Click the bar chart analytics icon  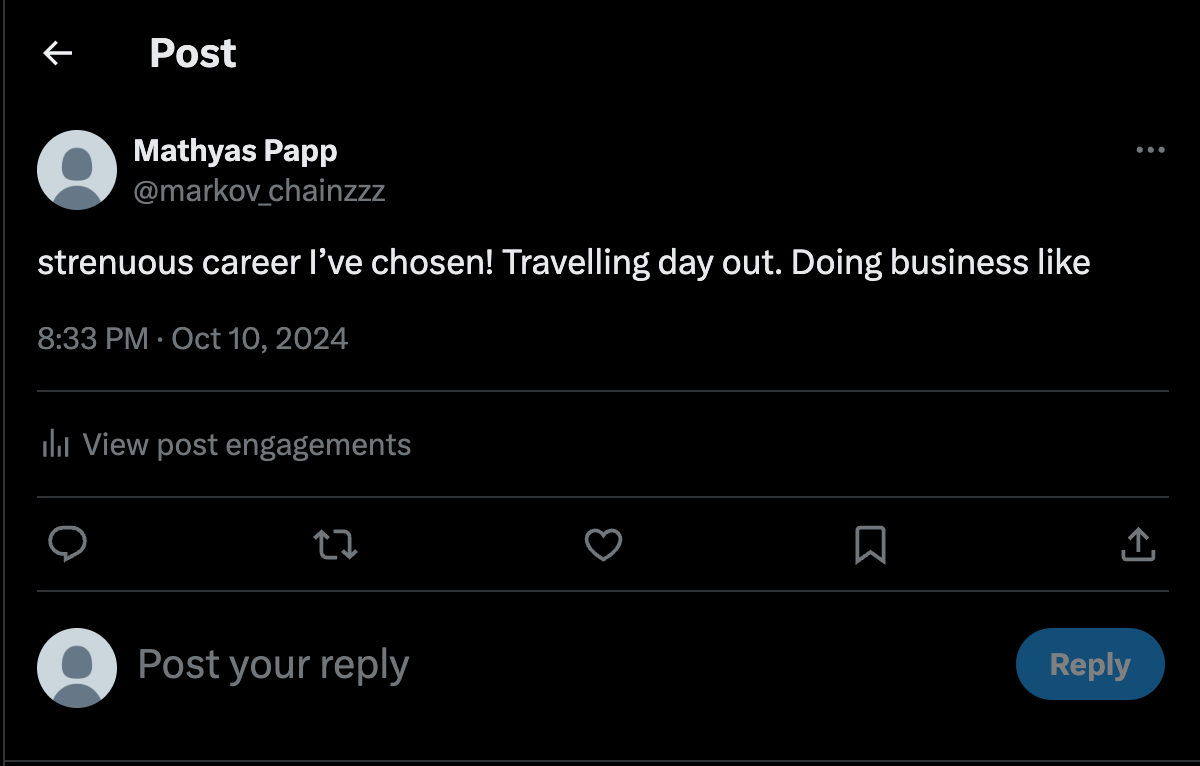55,444
